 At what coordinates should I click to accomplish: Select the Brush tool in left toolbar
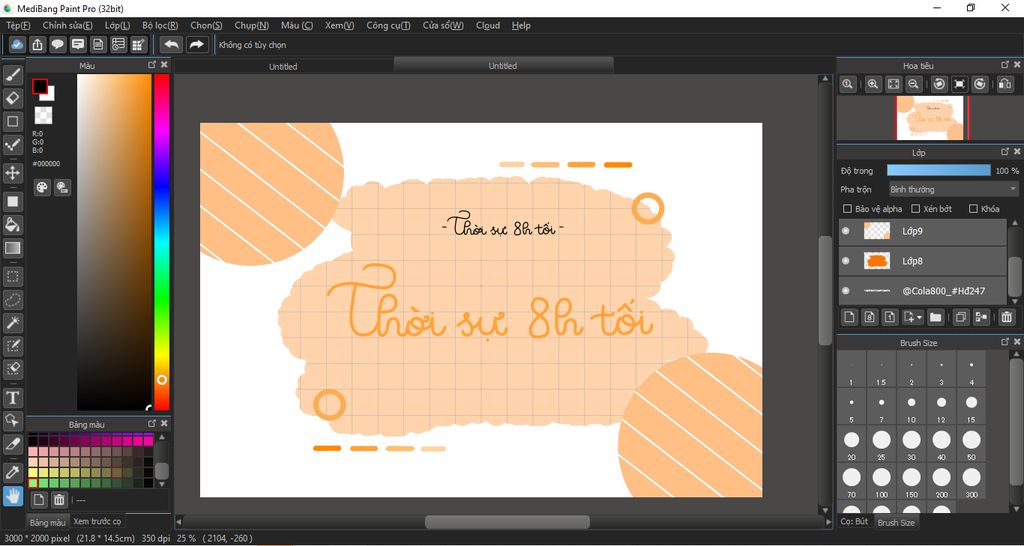point(13,75)
